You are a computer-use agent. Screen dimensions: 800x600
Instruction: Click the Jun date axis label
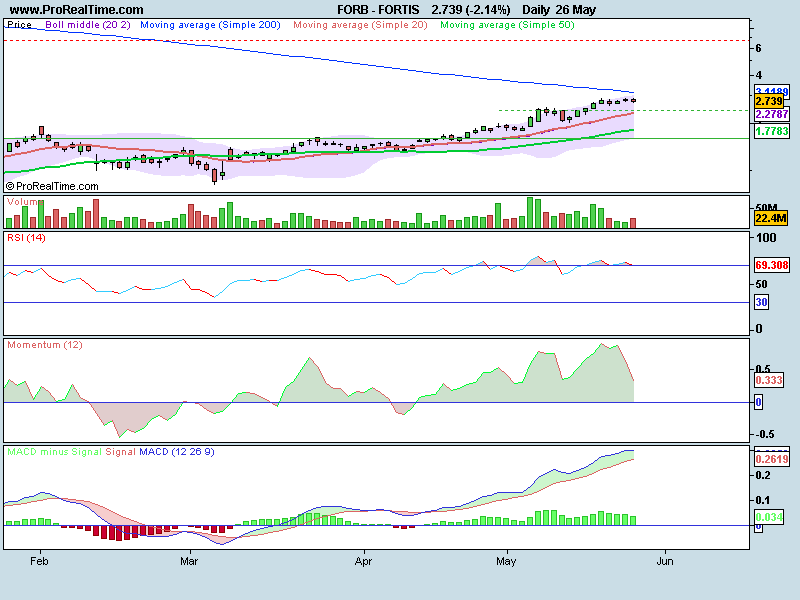tap(665, 561)
